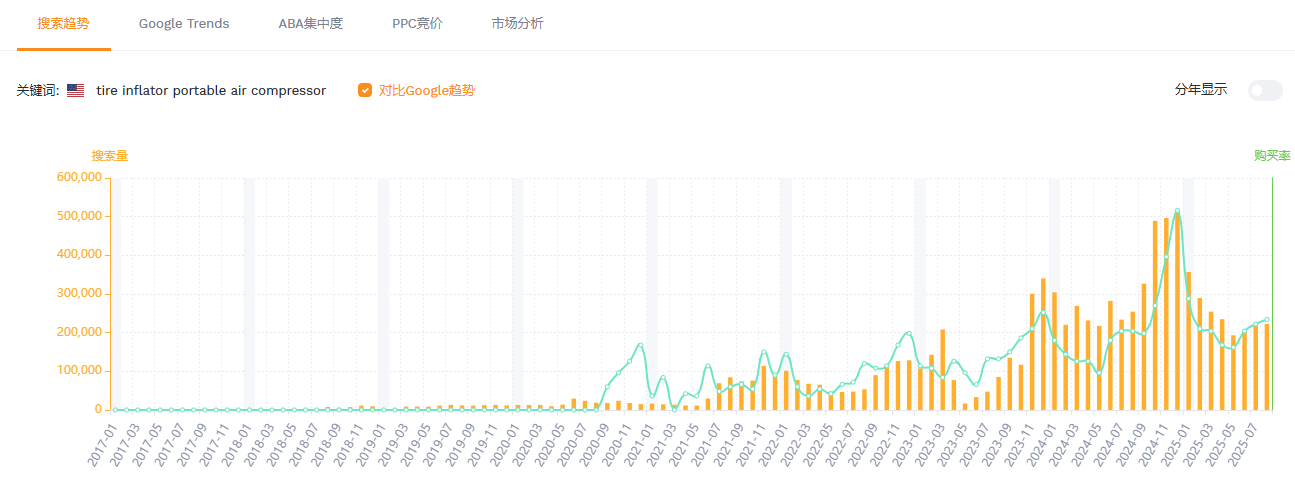
Task: Click the 关键词 label
Action: (38, 90)
